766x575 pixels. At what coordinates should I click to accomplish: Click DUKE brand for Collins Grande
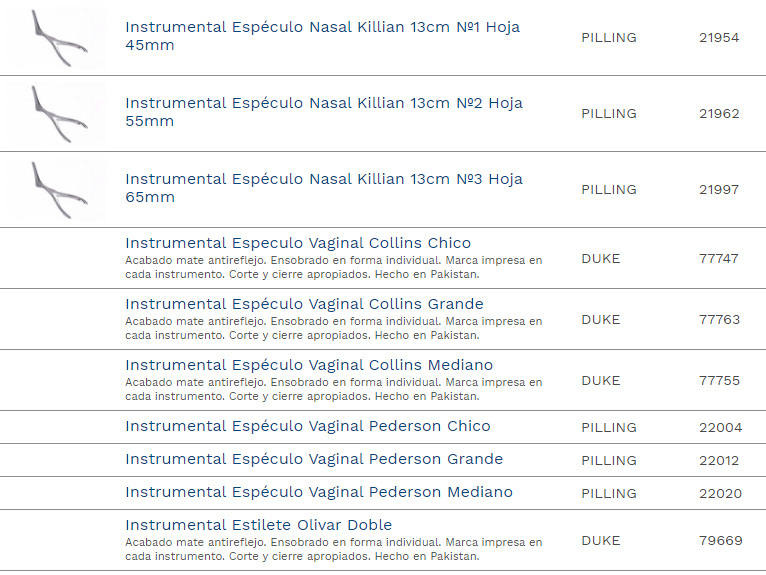[x=600, y=320]
